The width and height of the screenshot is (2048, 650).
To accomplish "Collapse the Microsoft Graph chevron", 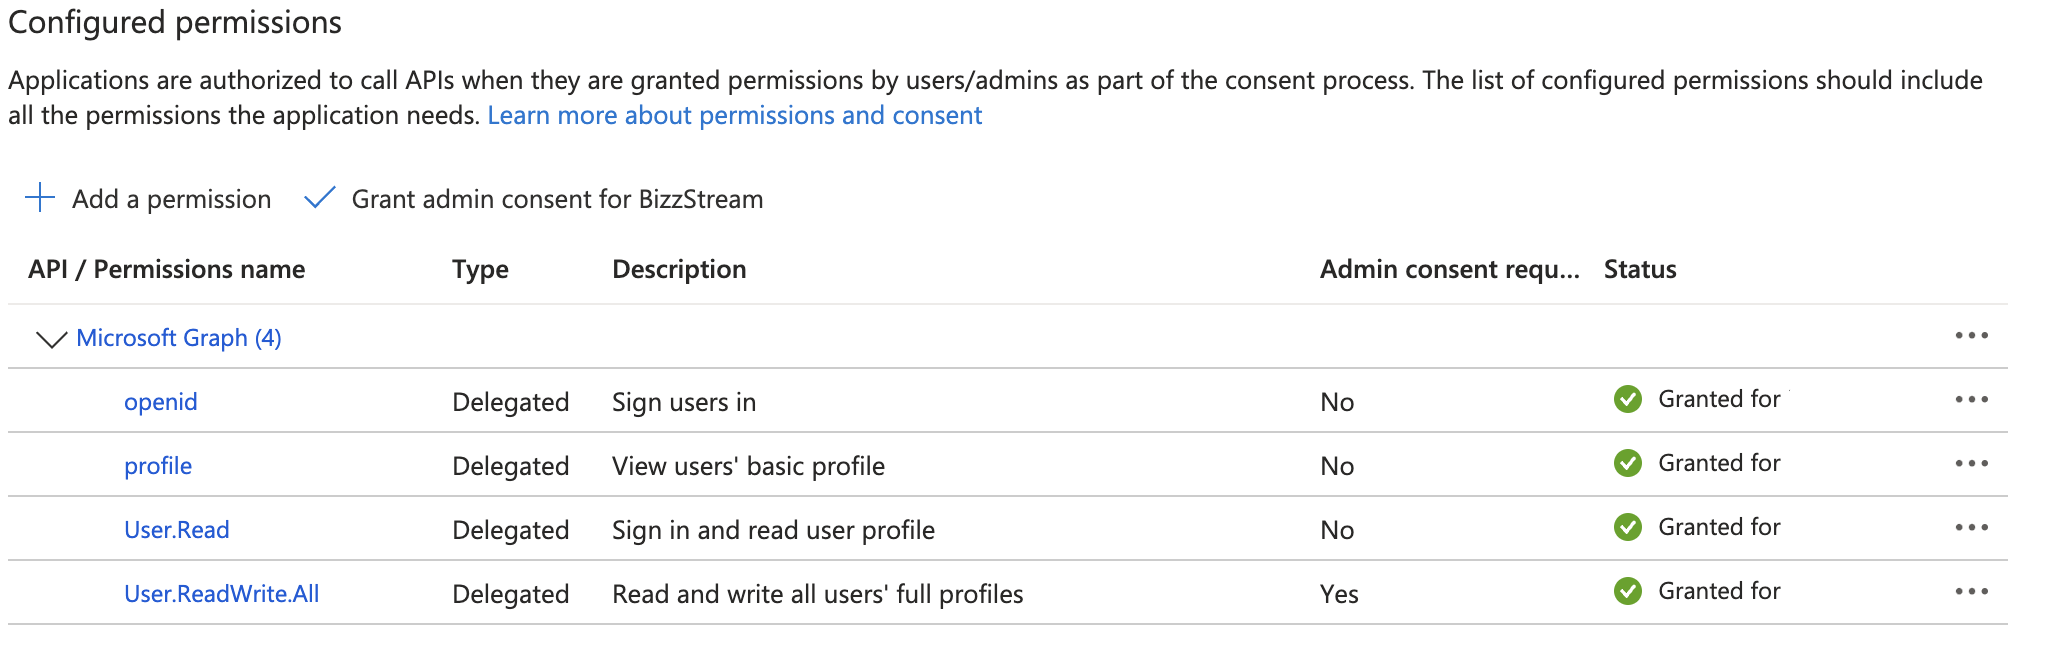I will tap(51, 340).
